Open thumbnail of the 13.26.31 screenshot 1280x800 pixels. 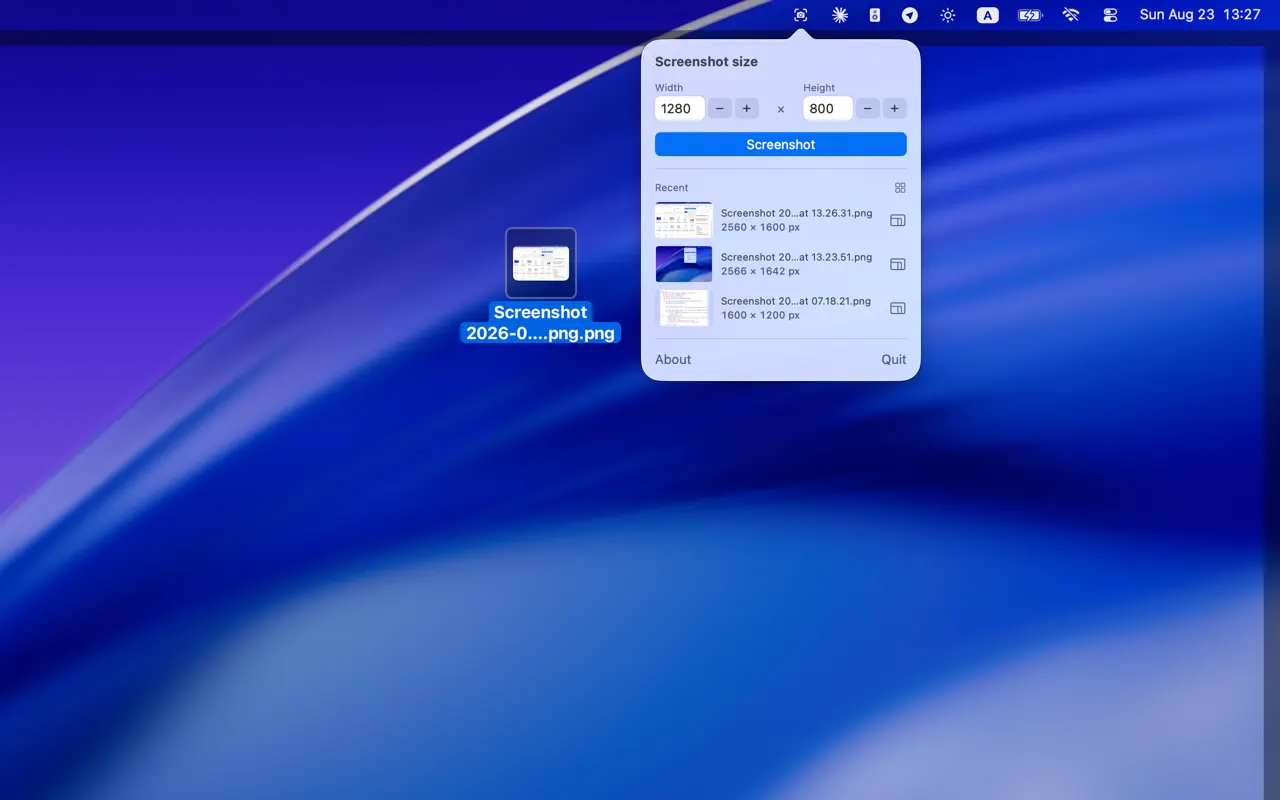click(684, 220)
